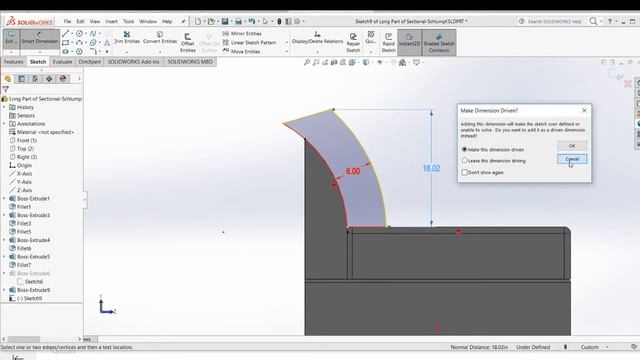The height and width of the screenshot is (360, 640).
Task: Select Make this dimension driven option
Action: 464,149
